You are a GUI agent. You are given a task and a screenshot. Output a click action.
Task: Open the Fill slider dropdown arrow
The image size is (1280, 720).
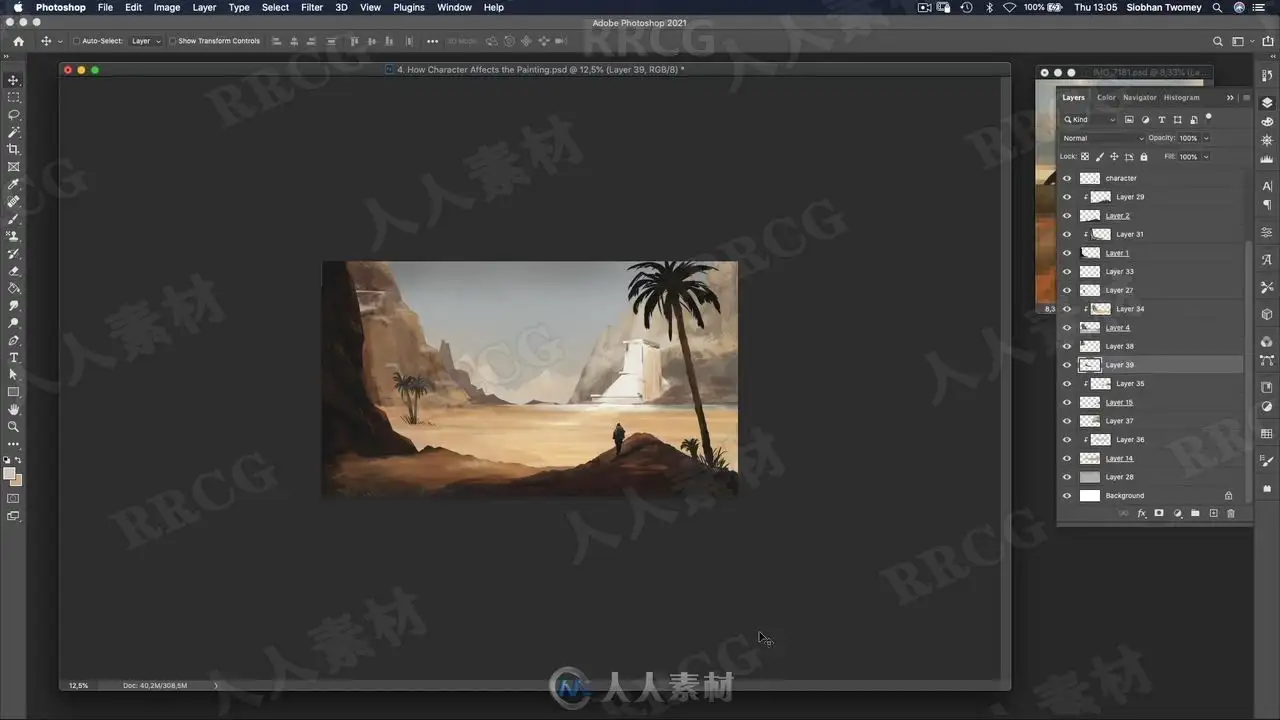1206,157
